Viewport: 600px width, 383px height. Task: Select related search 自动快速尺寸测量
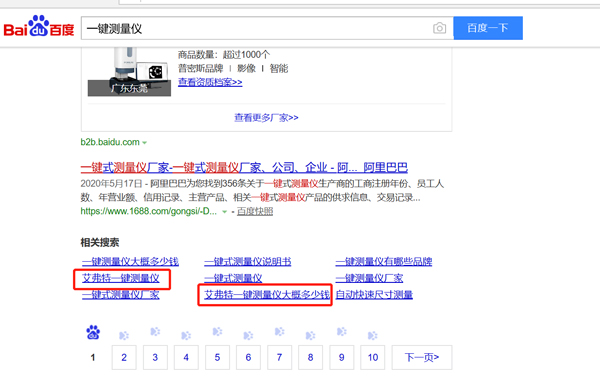[374, 295]
